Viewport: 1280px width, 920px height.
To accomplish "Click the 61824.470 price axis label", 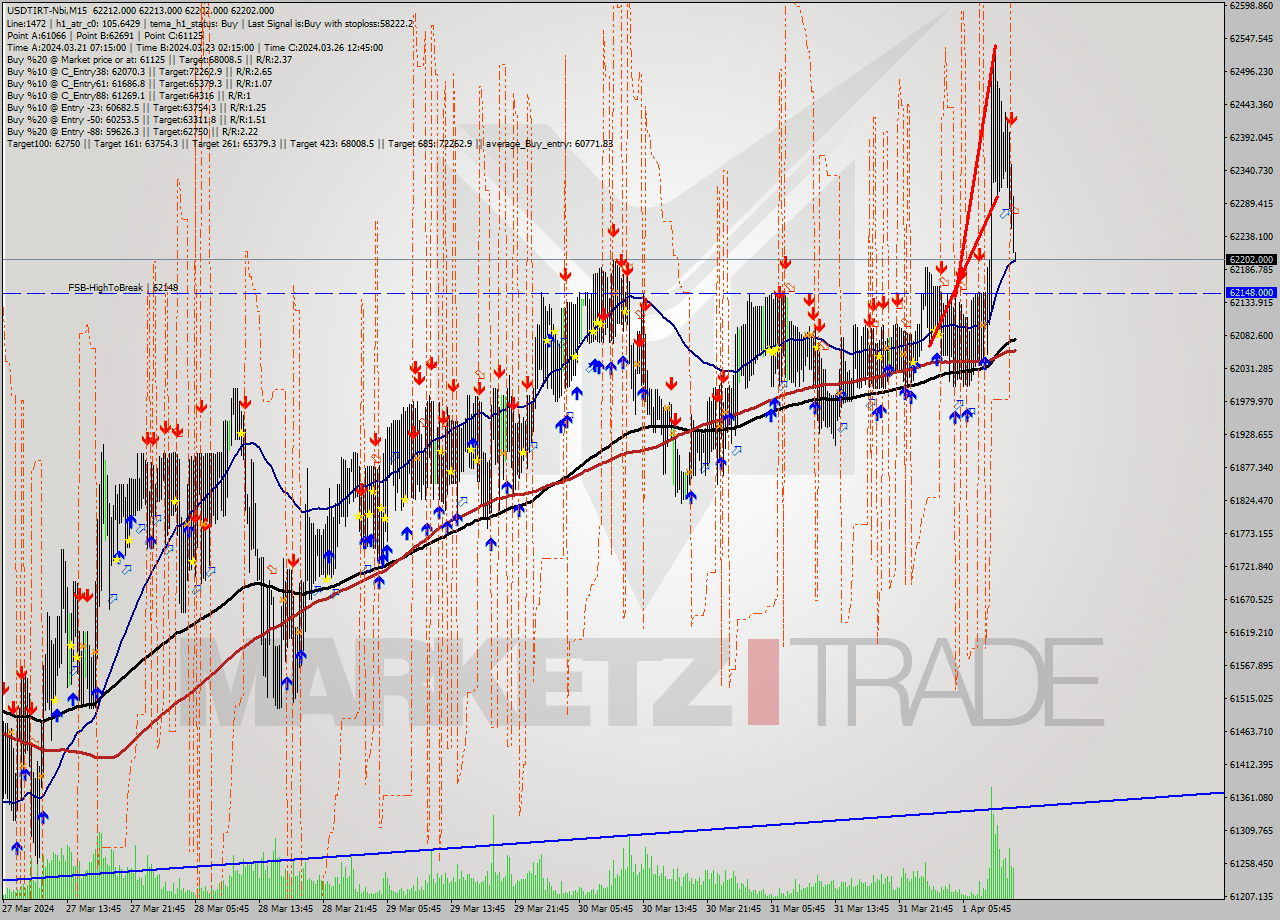I will (x=1250, y=501).
